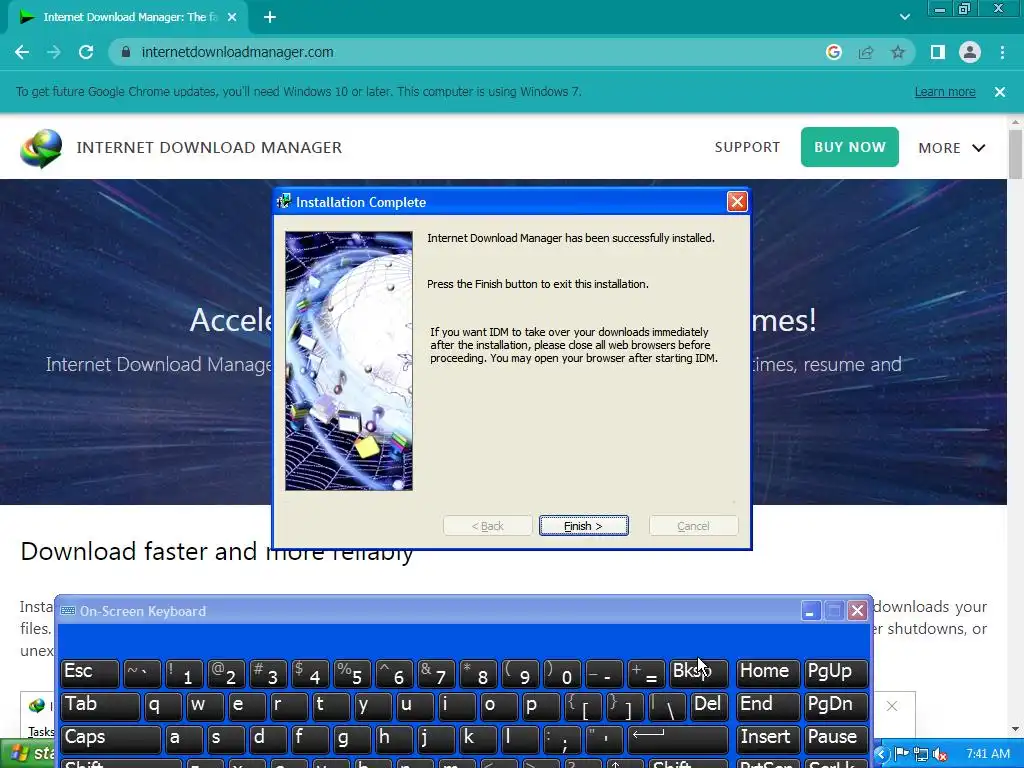Click Finish to exit the installation
1024x768 pixels.
[584, 526]
